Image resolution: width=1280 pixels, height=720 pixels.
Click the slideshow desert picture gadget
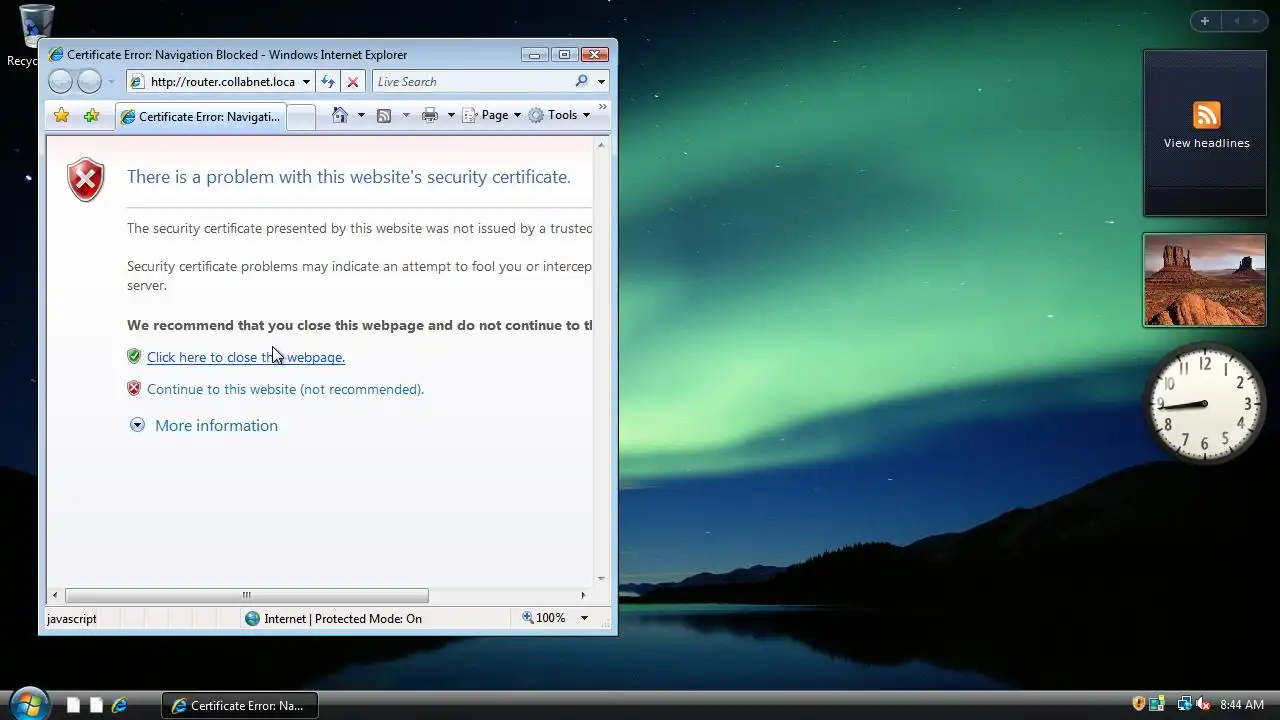pos(1204,280)
